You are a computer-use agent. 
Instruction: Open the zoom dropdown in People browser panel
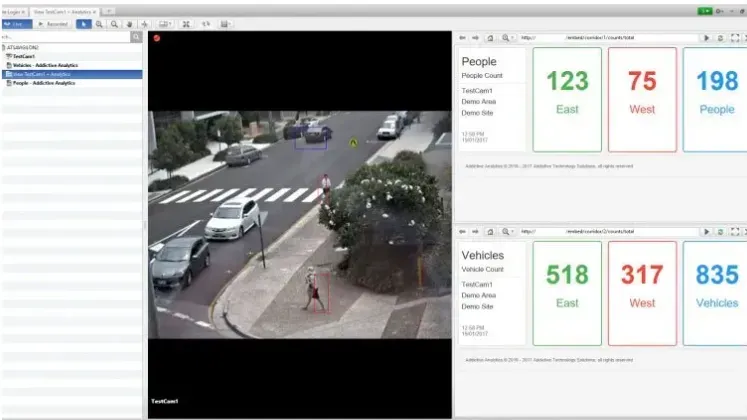tap(508, 37)
